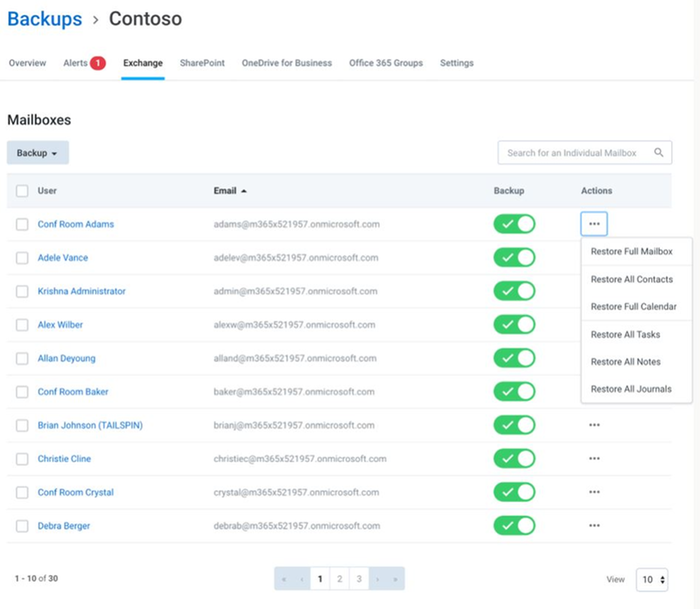Open actions ellipsis for Conf Room Adams
This screenshot has height=609, width=700.
594,224
